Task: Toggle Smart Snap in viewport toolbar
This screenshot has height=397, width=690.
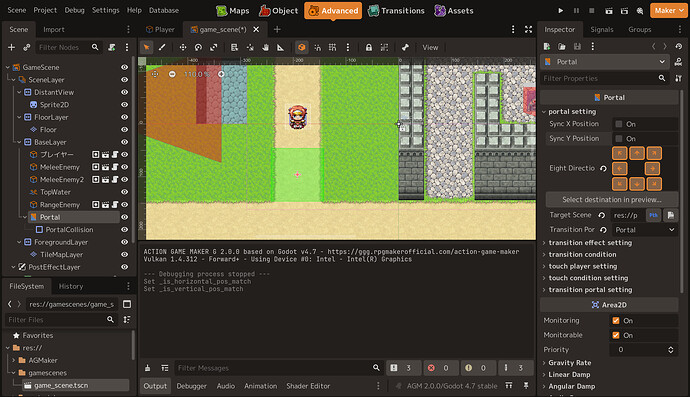Action: click(317, 48)
